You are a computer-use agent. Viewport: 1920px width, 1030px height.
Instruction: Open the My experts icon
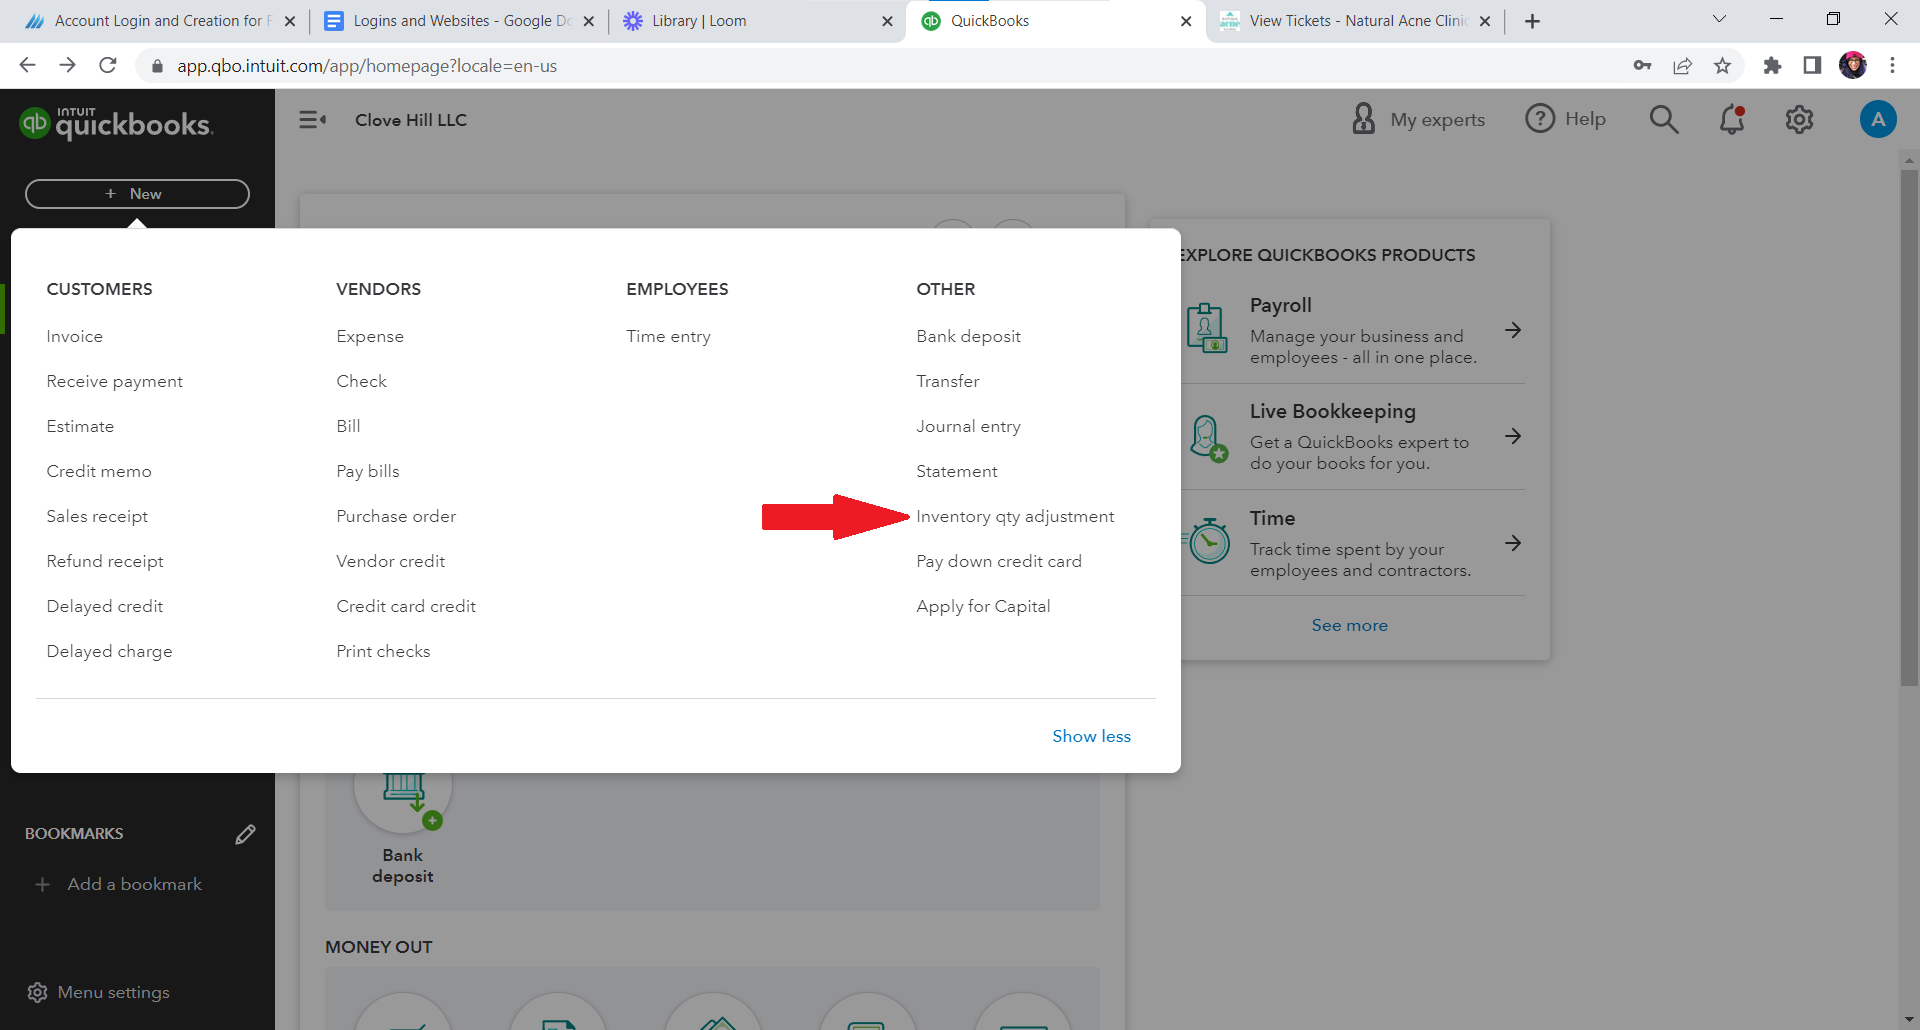(1363, 119)
